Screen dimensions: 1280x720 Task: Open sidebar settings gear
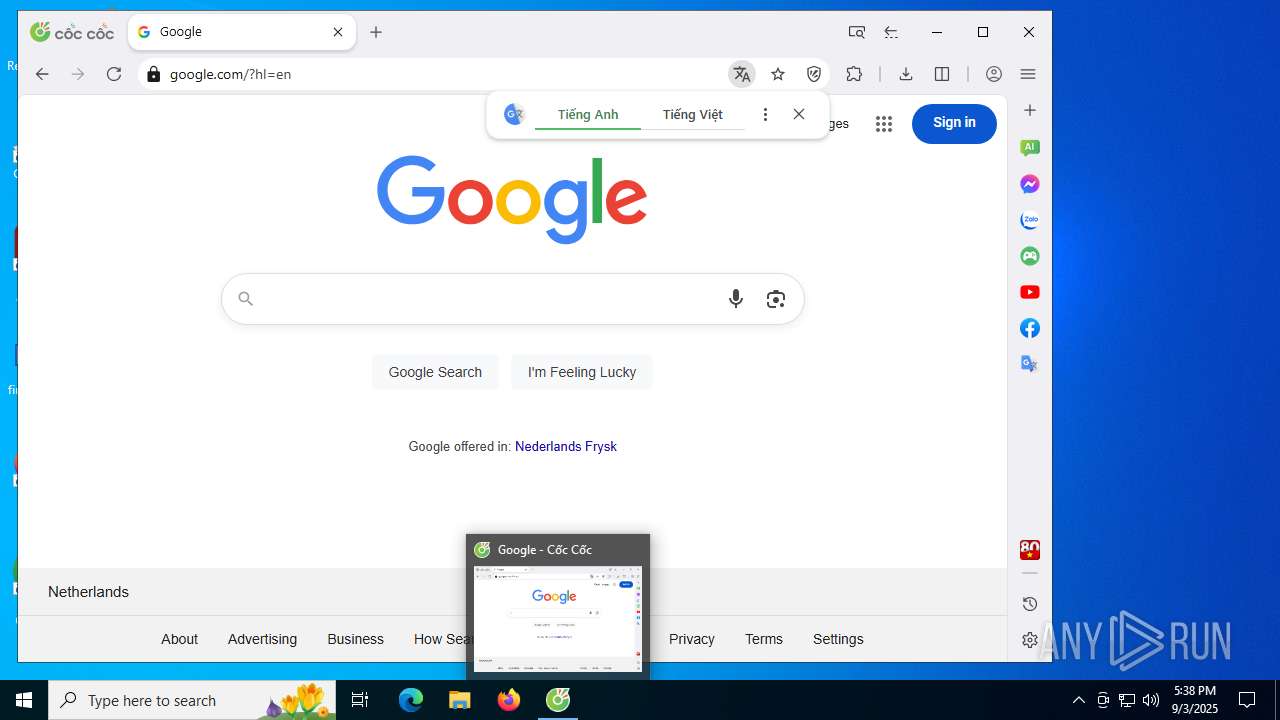(x=1030, y=640)
